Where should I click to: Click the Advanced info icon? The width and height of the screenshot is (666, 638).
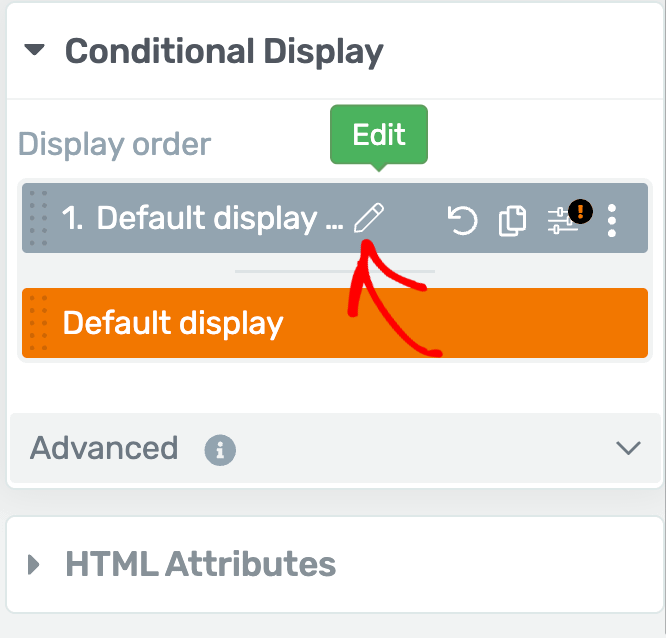coord(220,450)
